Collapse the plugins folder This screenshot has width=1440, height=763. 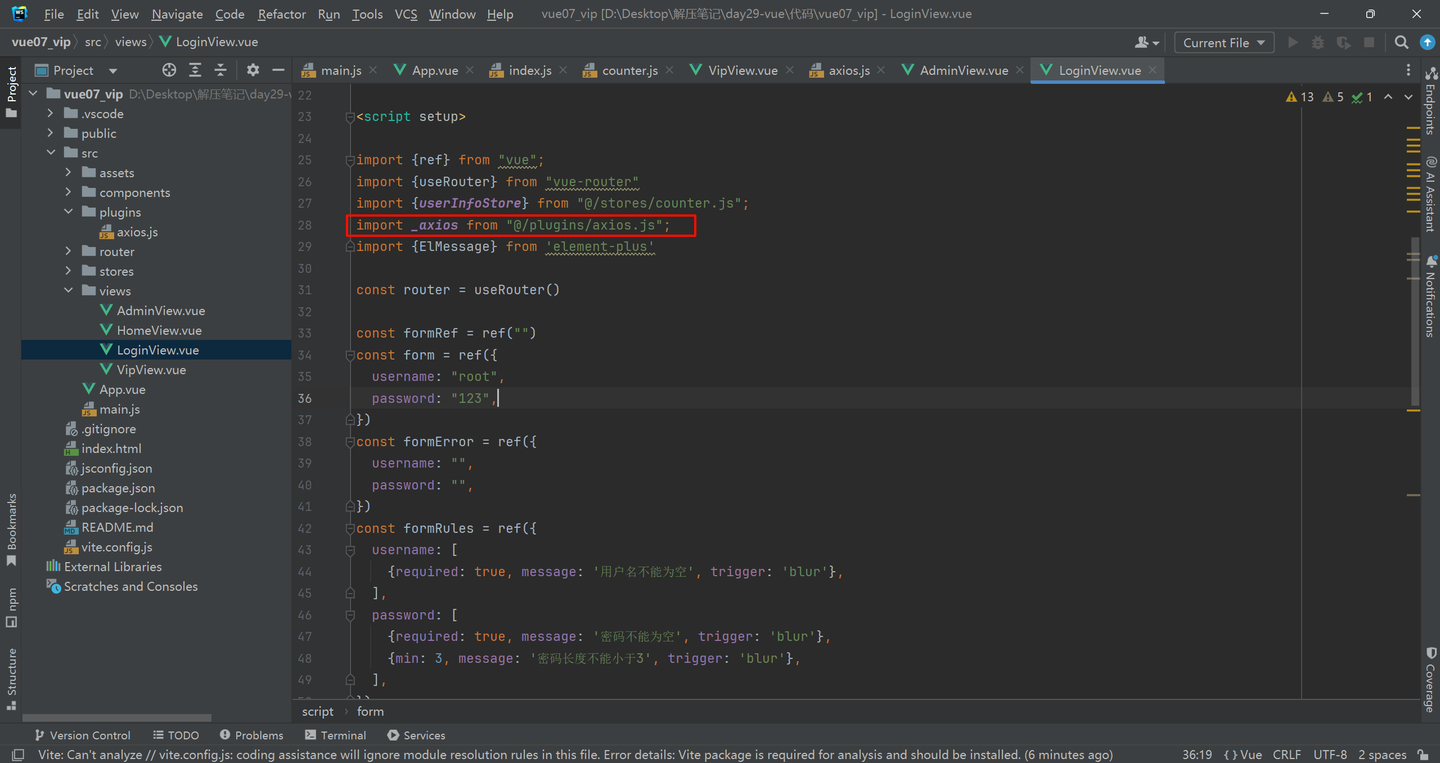(x=69, y=212)
